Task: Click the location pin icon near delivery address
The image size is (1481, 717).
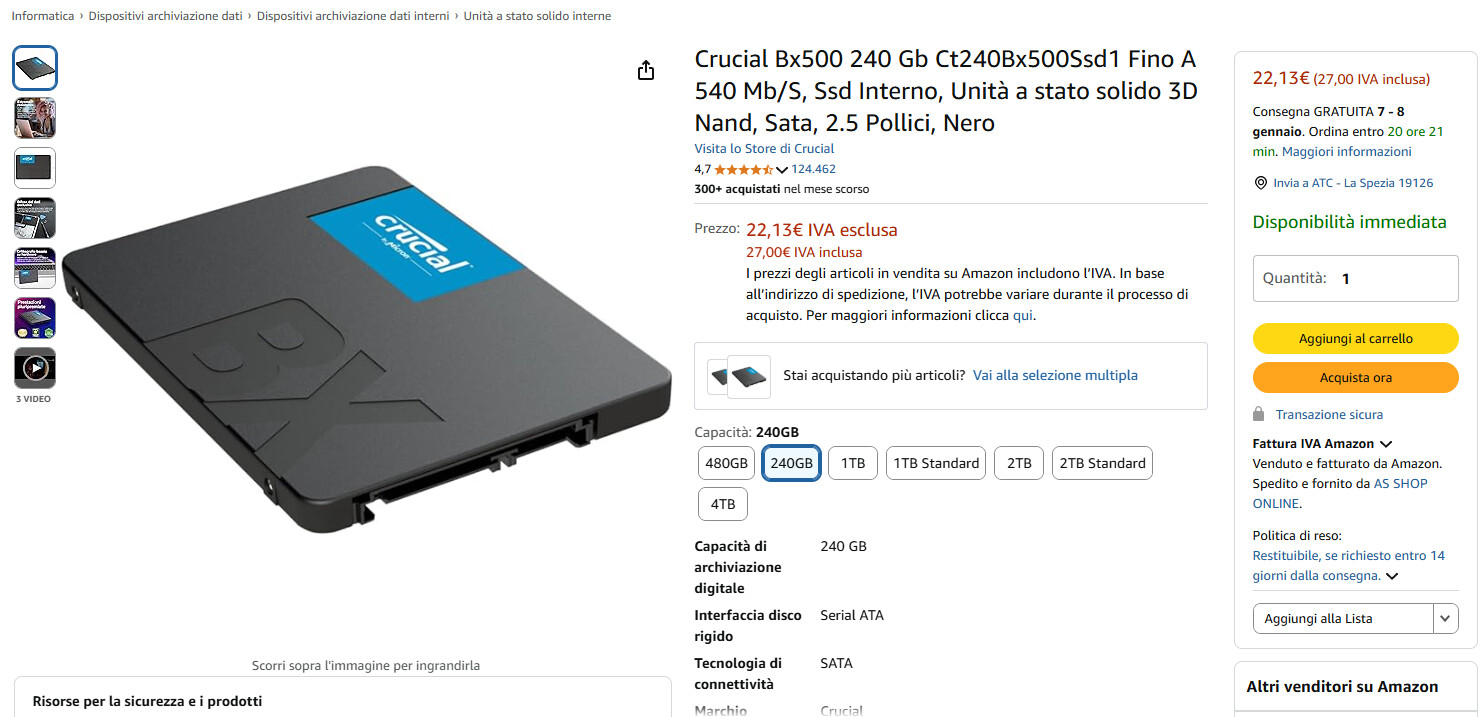Action: pos(1260,183)
